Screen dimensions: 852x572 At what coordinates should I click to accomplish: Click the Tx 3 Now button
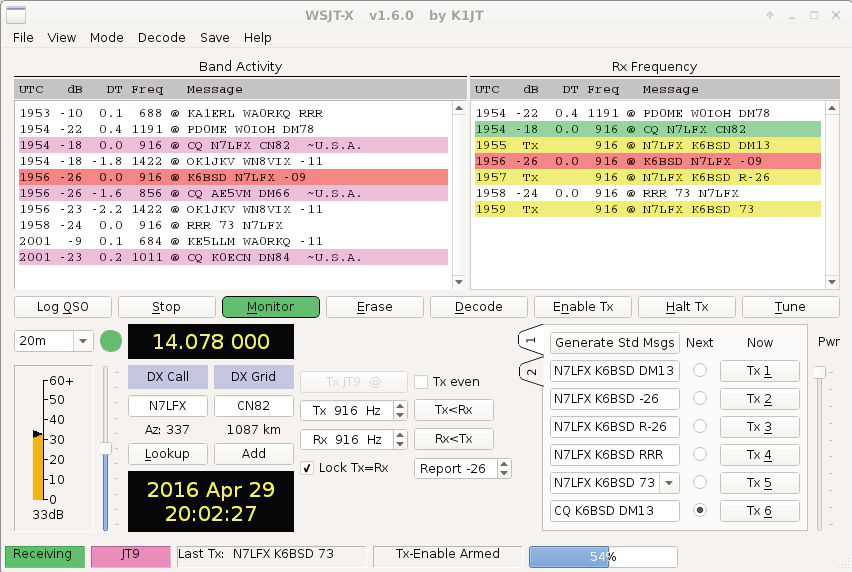pyautogui.click(x=760, y=427)
